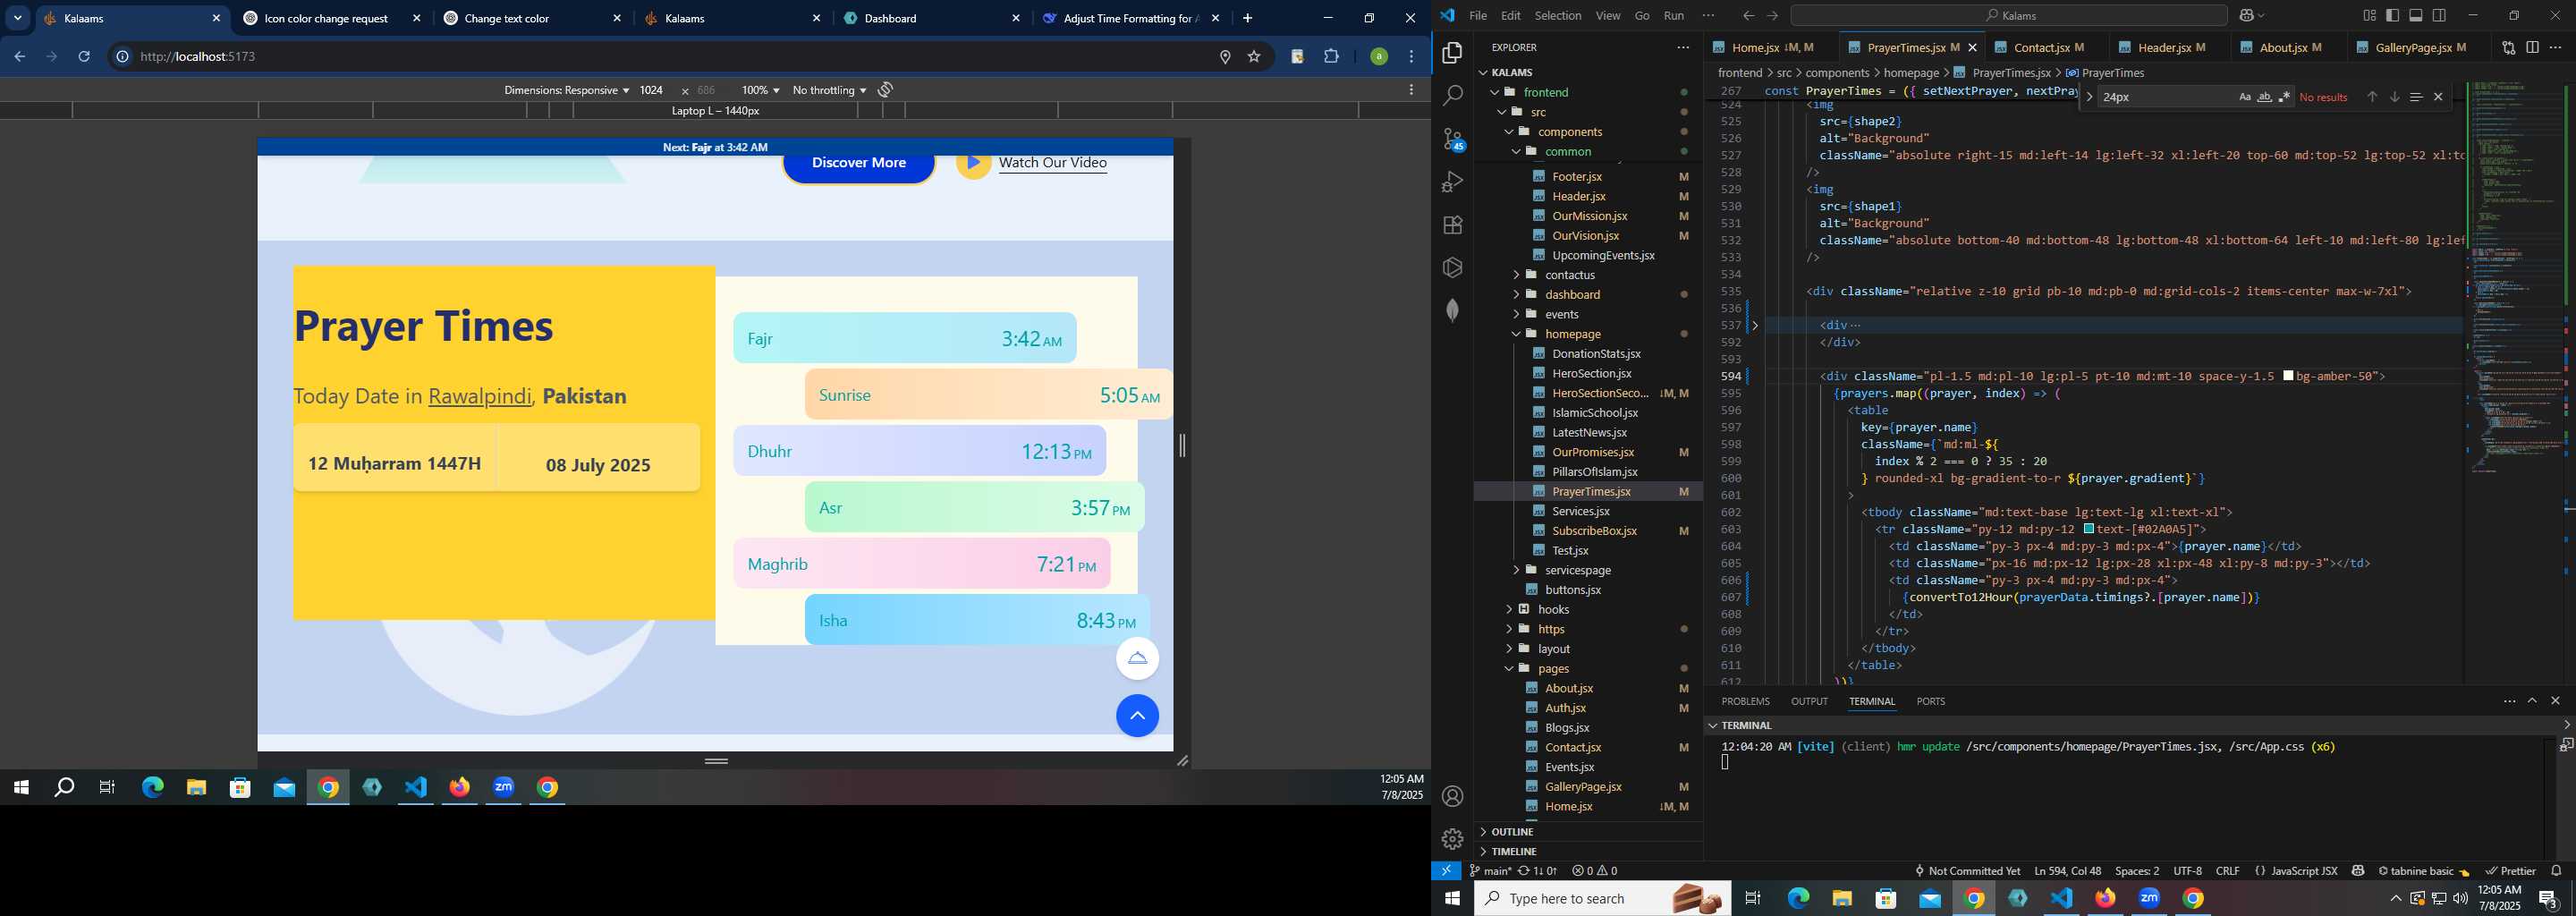Open the Chrome Extensions puzzle icon
Image resolution: width=2576 pixels, height=916 pixels.
1331,57
